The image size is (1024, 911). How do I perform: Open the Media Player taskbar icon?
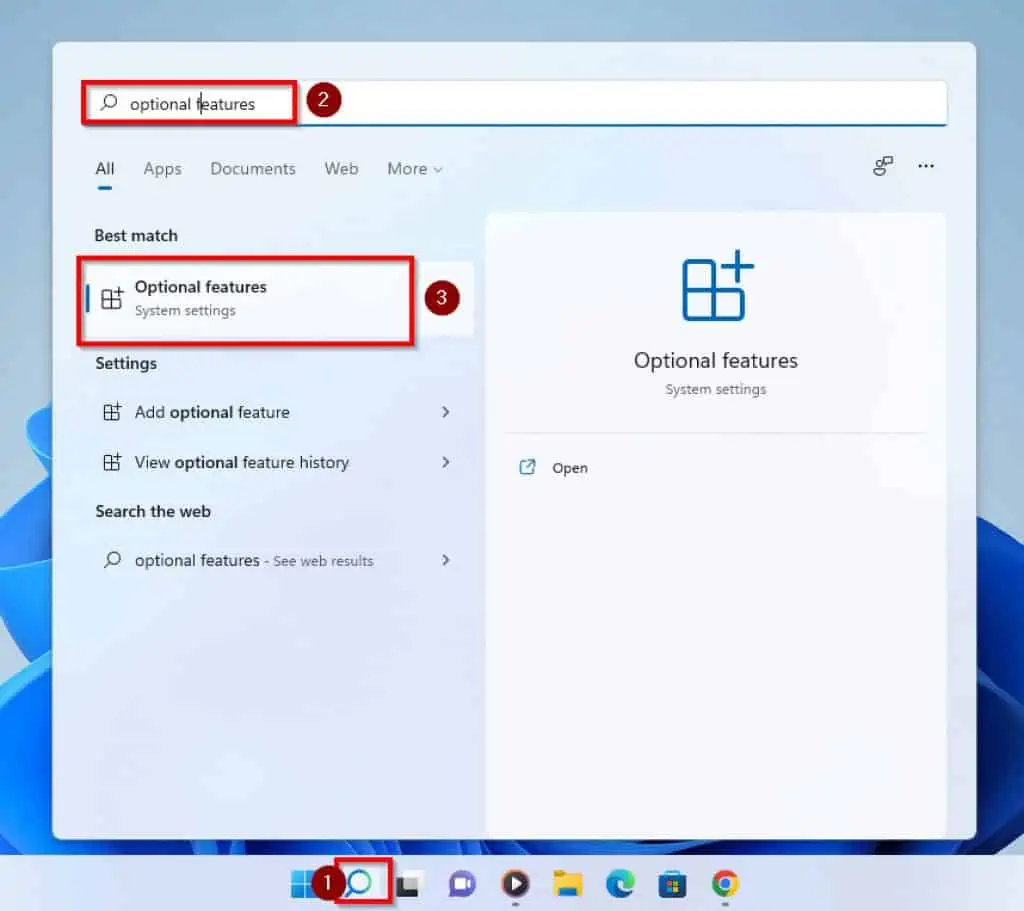(514, 883)
